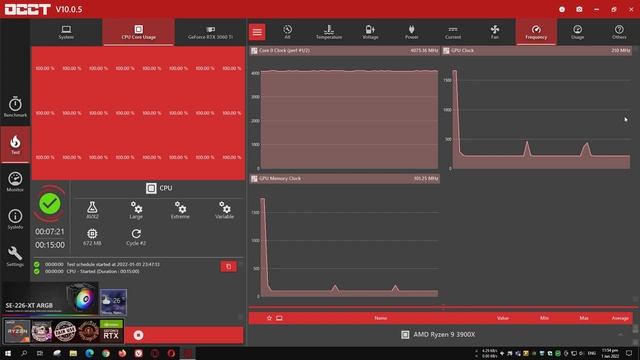Click the monitor column header icon
Screen dimensions: 640x360
(x=279, y=318)
